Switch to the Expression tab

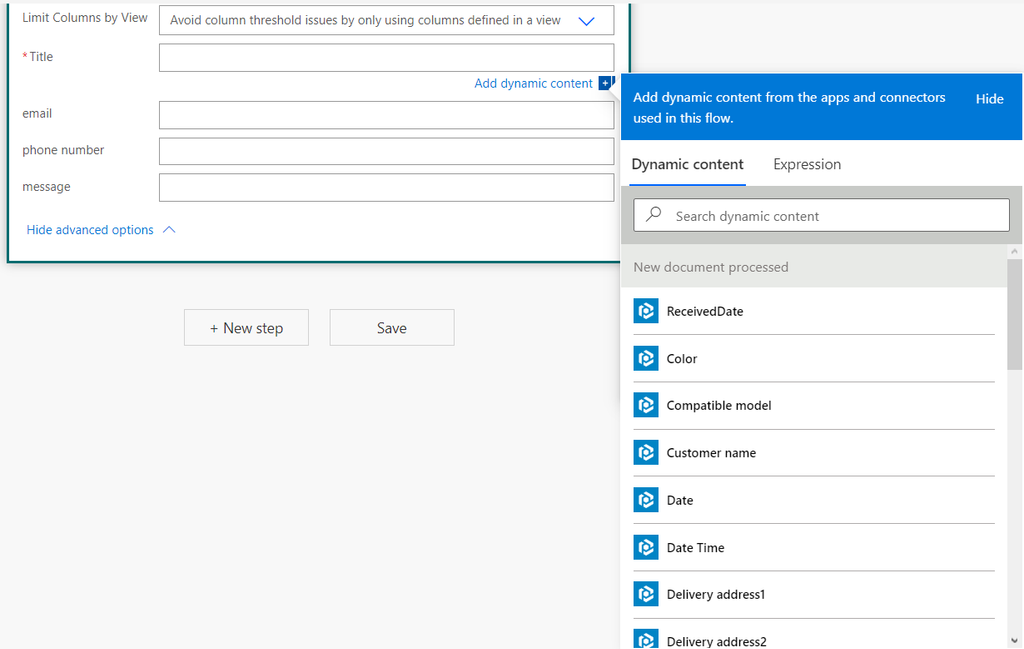point(806,164)
